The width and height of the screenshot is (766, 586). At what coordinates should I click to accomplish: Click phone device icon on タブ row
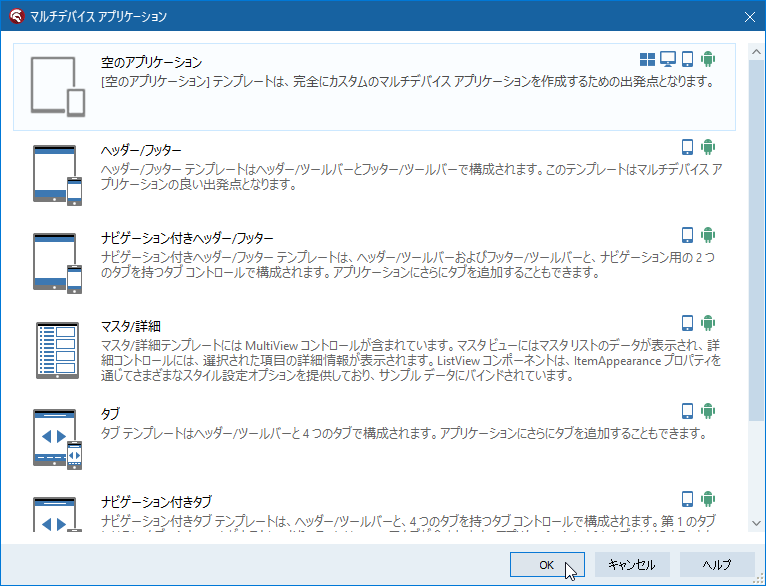(x=687, y=411)
